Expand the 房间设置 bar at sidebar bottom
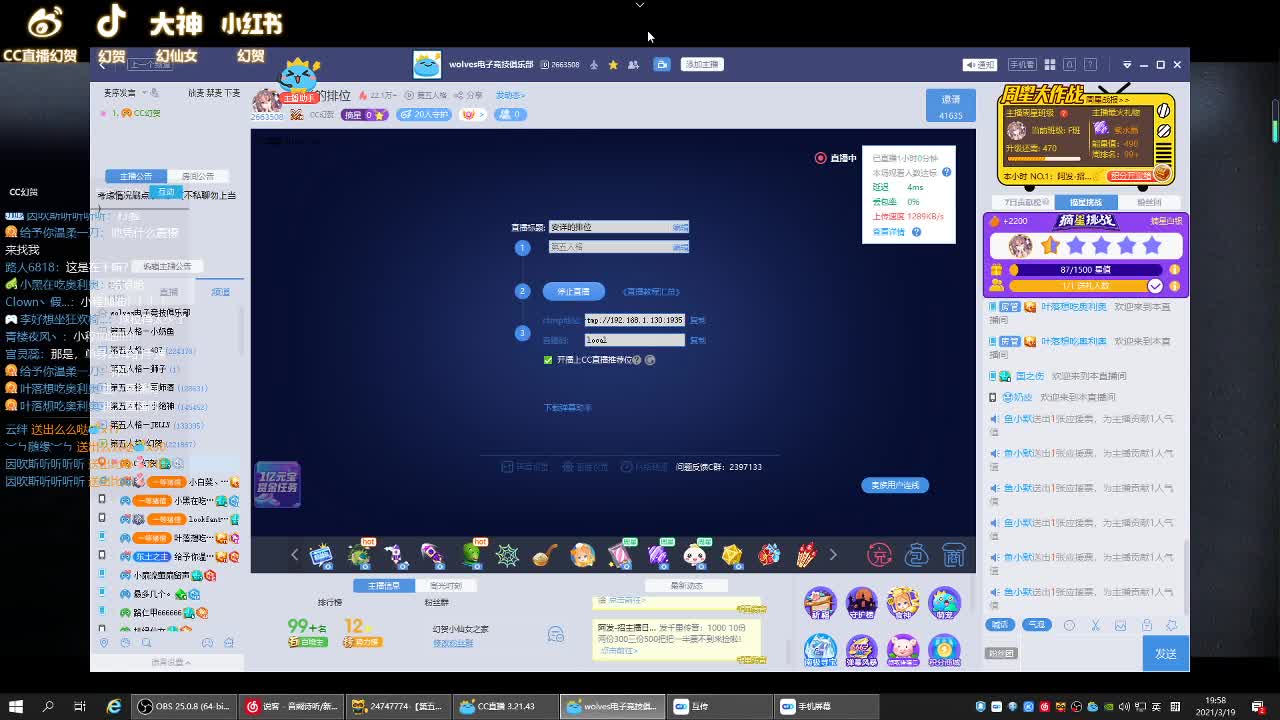The height and width of the screenshot is (720, 1280). coord(168,662)
